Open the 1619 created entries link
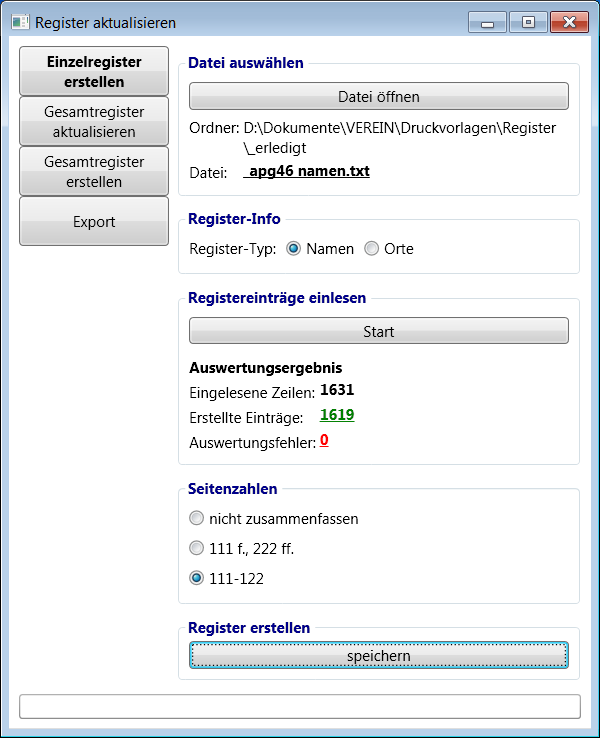The width and height of the screenshot is (600, 738). [337, 415]
